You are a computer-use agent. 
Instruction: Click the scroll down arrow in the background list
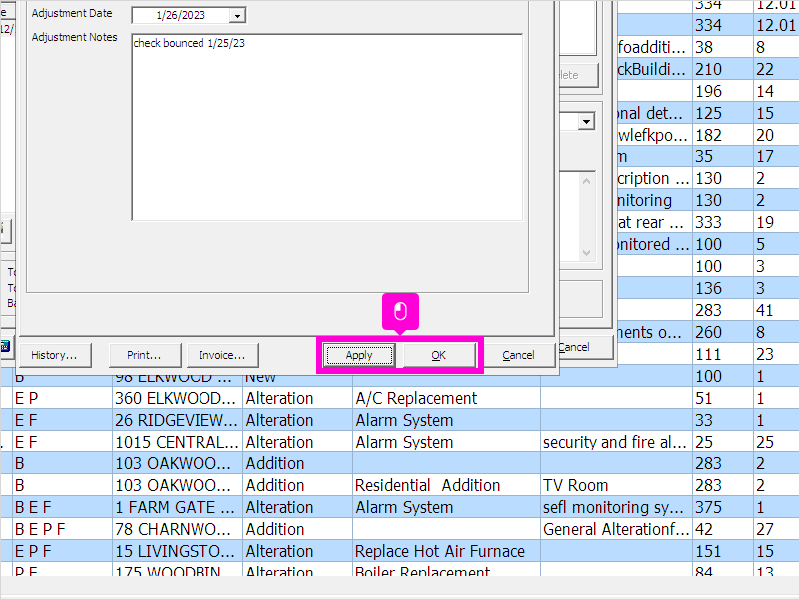coord(586,253)
